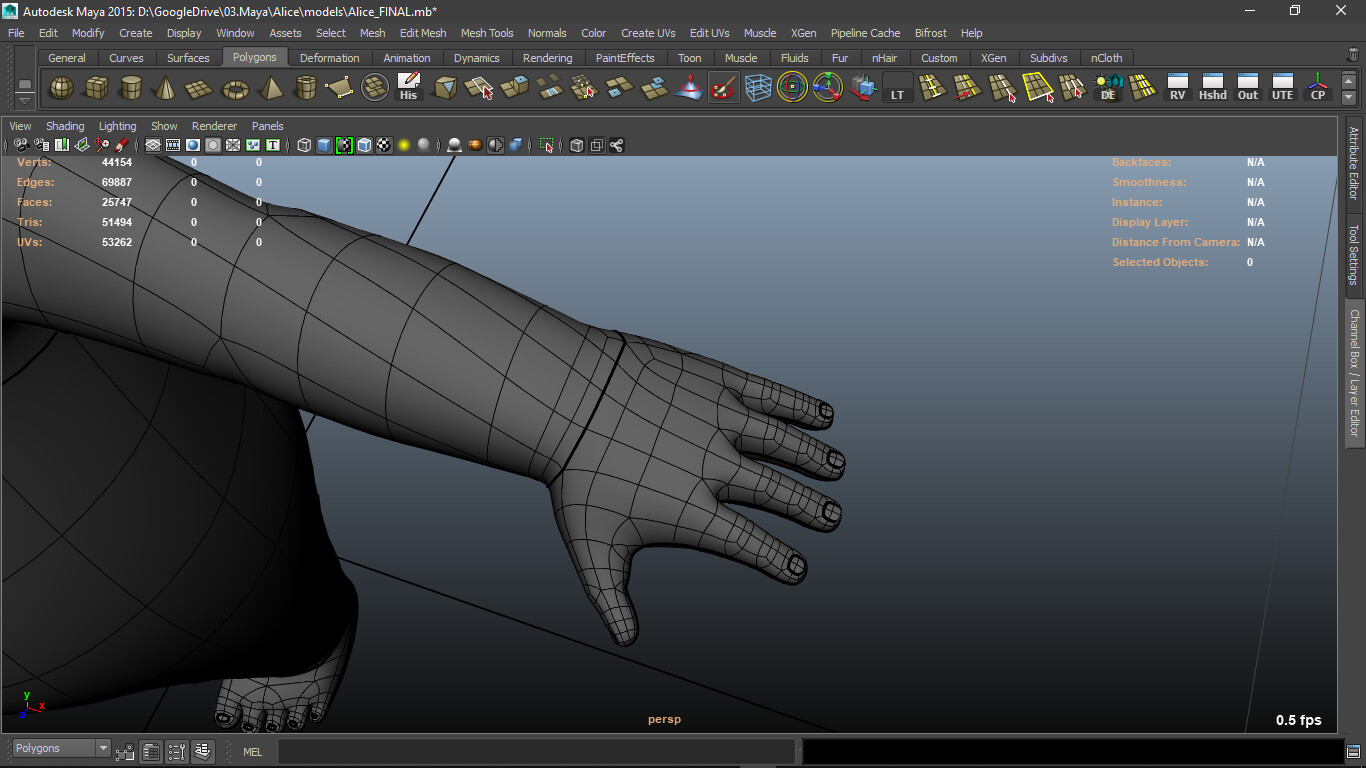Open the RV Render View shelf icon
The image size is (1366, 768).
pyautogui.click(x=1178, y=88)
